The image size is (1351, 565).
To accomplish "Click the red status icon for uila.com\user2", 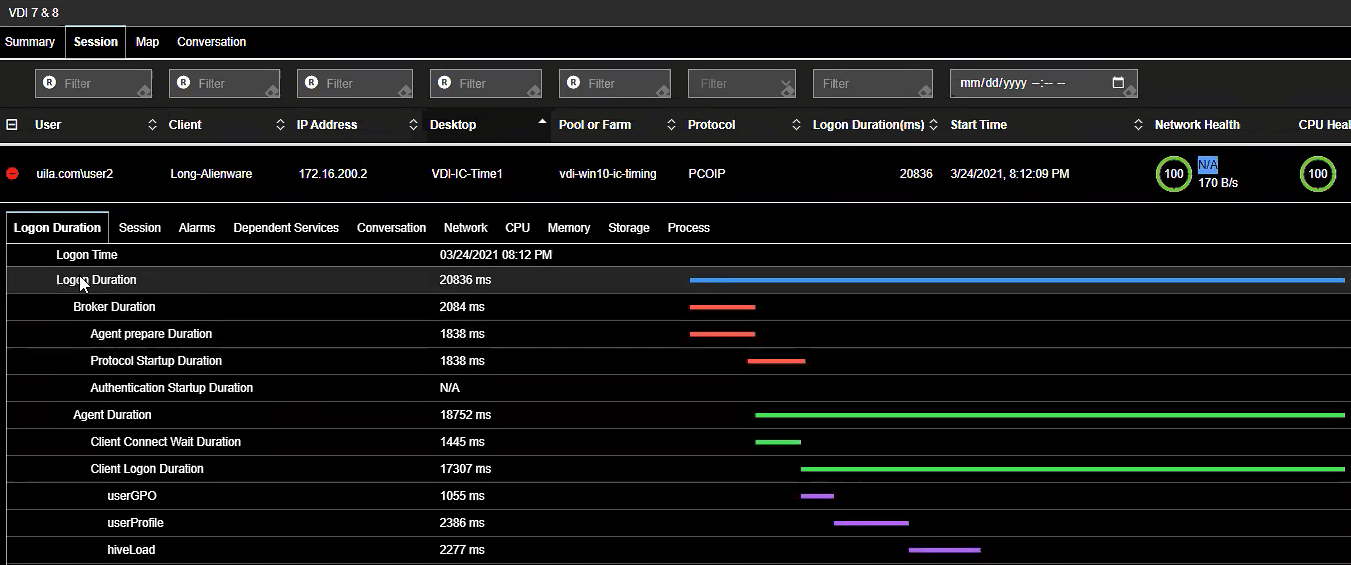I will (13, 174).
